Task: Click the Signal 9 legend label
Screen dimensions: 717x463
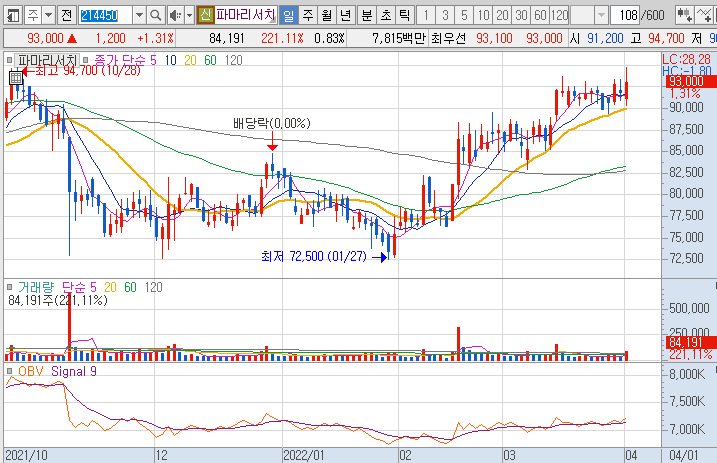Action: pyautogui.click(x=74, y=371)
